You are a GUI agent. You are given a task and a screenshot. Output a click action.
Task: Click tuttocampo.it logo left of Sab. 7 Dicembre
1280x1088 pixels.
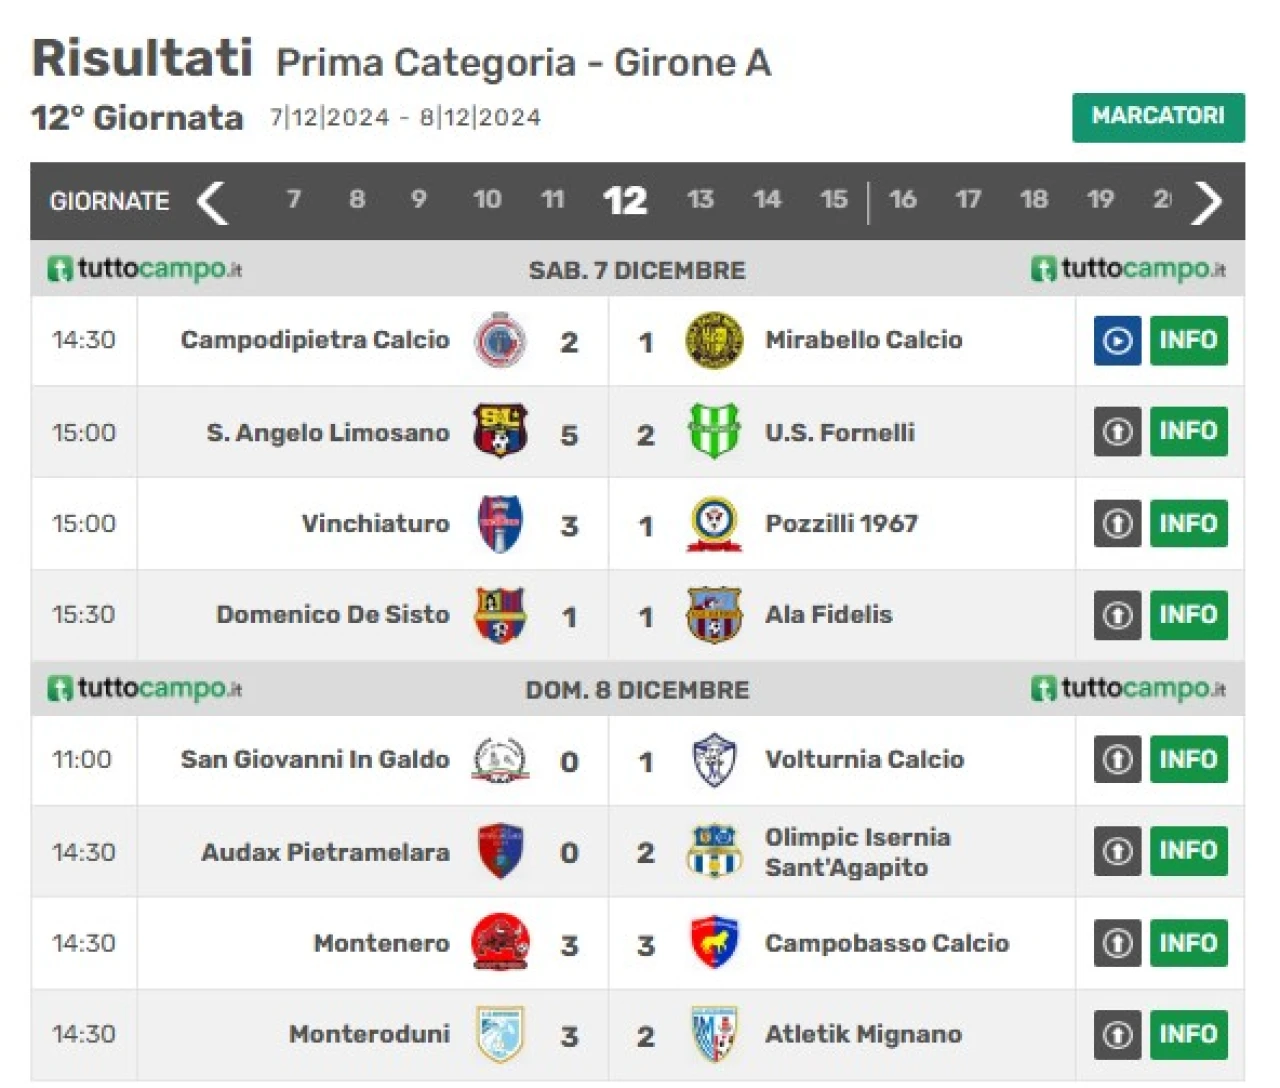tap(145, 269)
